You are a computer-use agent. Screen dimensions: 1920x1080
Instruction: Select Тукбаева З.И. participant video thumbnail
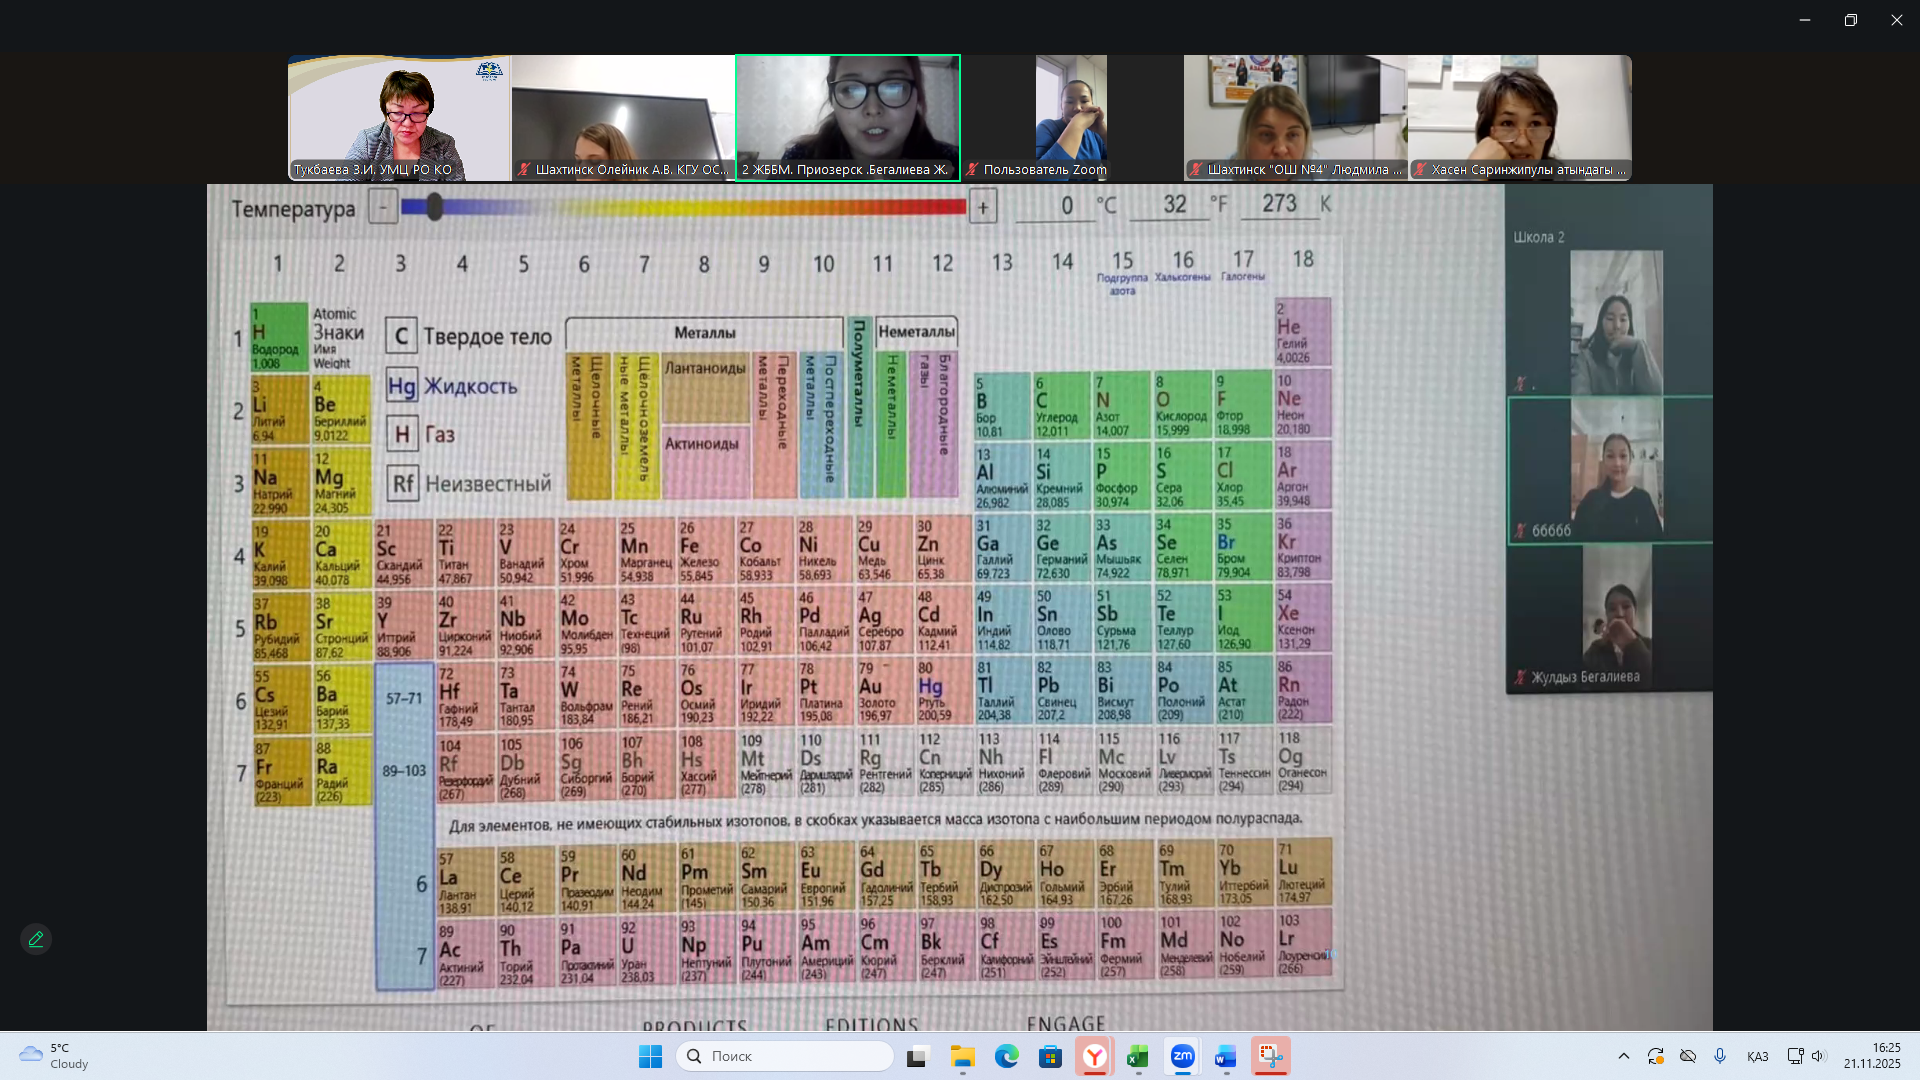pyautogui.click(x=399, y=117)
